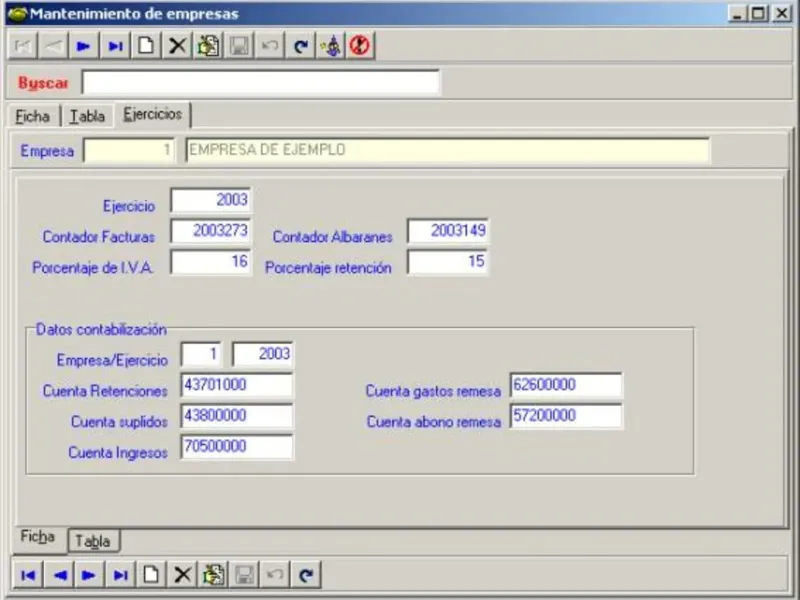Click the Datos contabilización group title
The width and height of the screenshot is (800, 600).
(x=101, y=330)
